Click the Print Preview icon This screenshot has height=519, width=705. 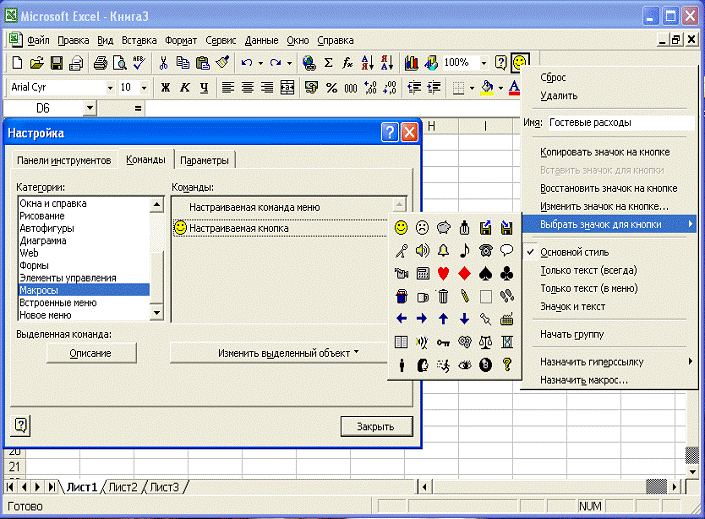point(120,63)
